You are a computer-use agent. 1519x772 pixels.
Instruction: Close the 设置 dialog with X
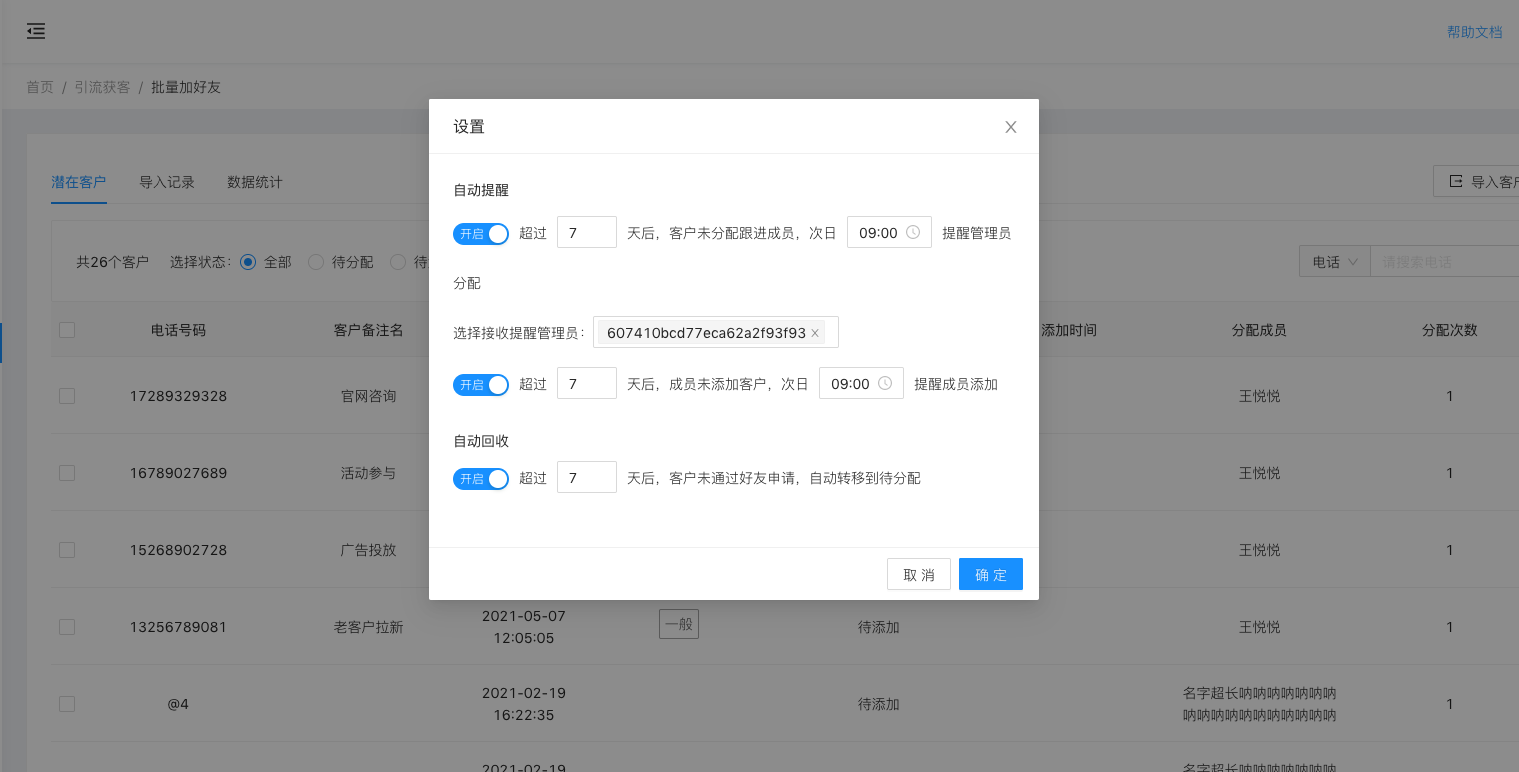pos(1011,127)
